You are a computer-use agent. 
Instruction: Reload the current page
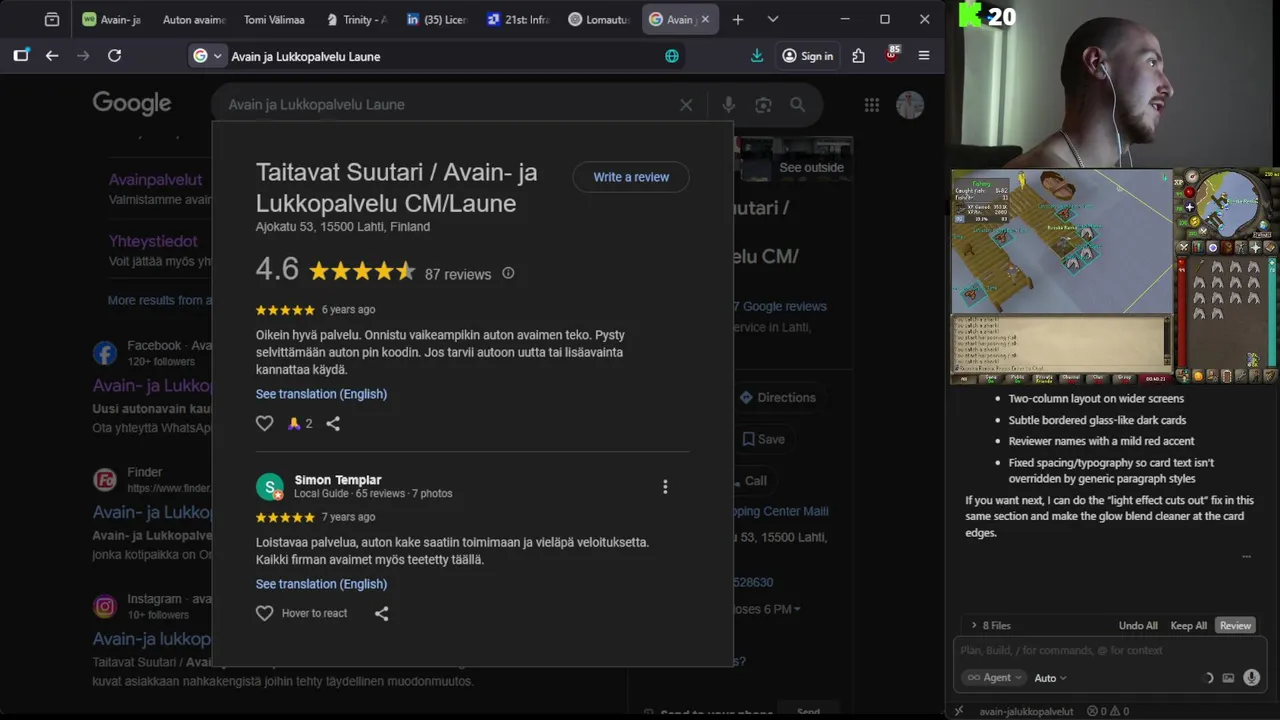coord(114,56)
